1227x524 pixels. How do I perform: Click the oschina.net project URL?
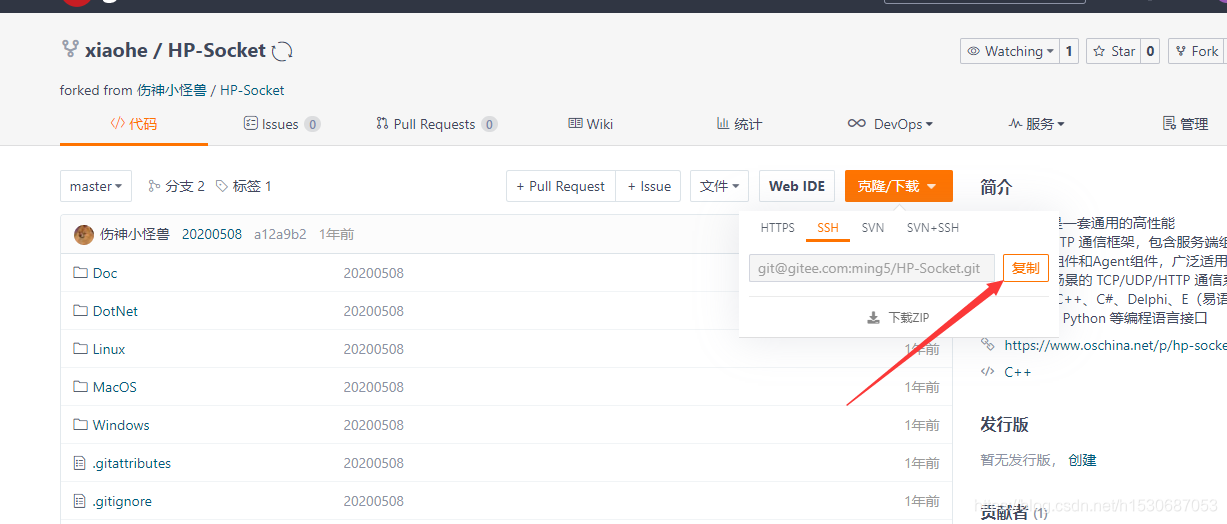pyautogui.click(x=1115, y=344)
